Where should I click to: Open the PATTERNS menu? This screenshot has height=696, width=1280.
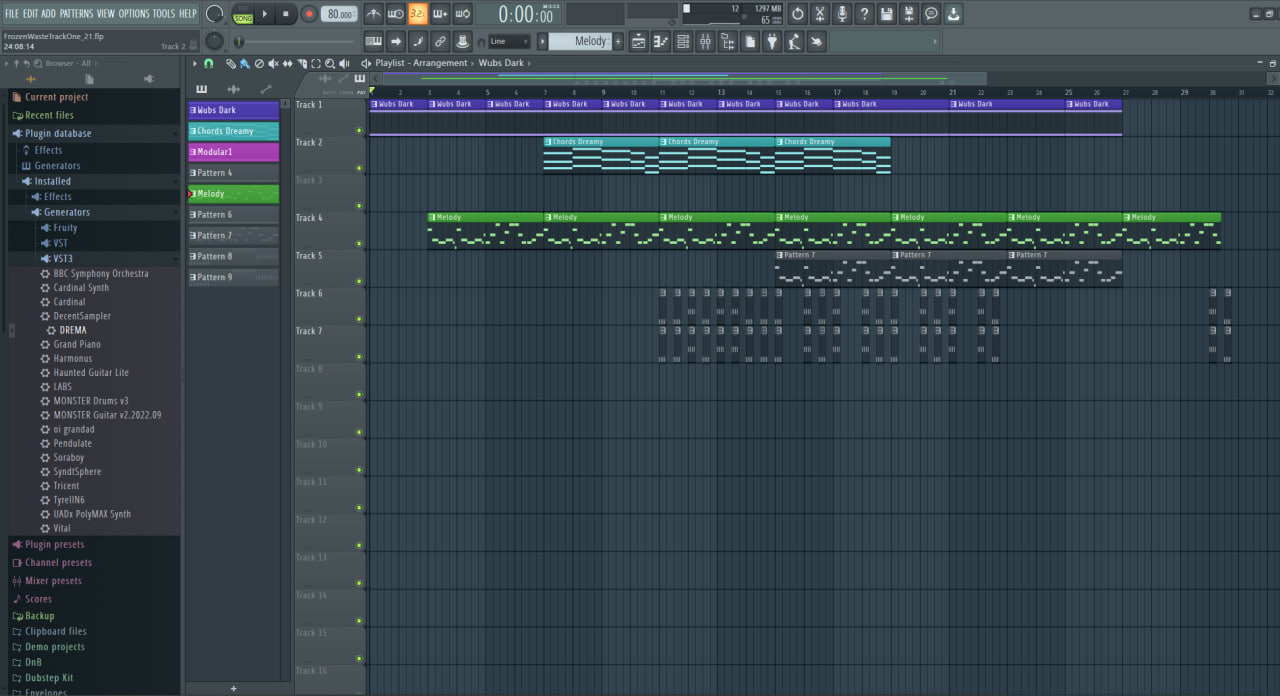[76, 14]
